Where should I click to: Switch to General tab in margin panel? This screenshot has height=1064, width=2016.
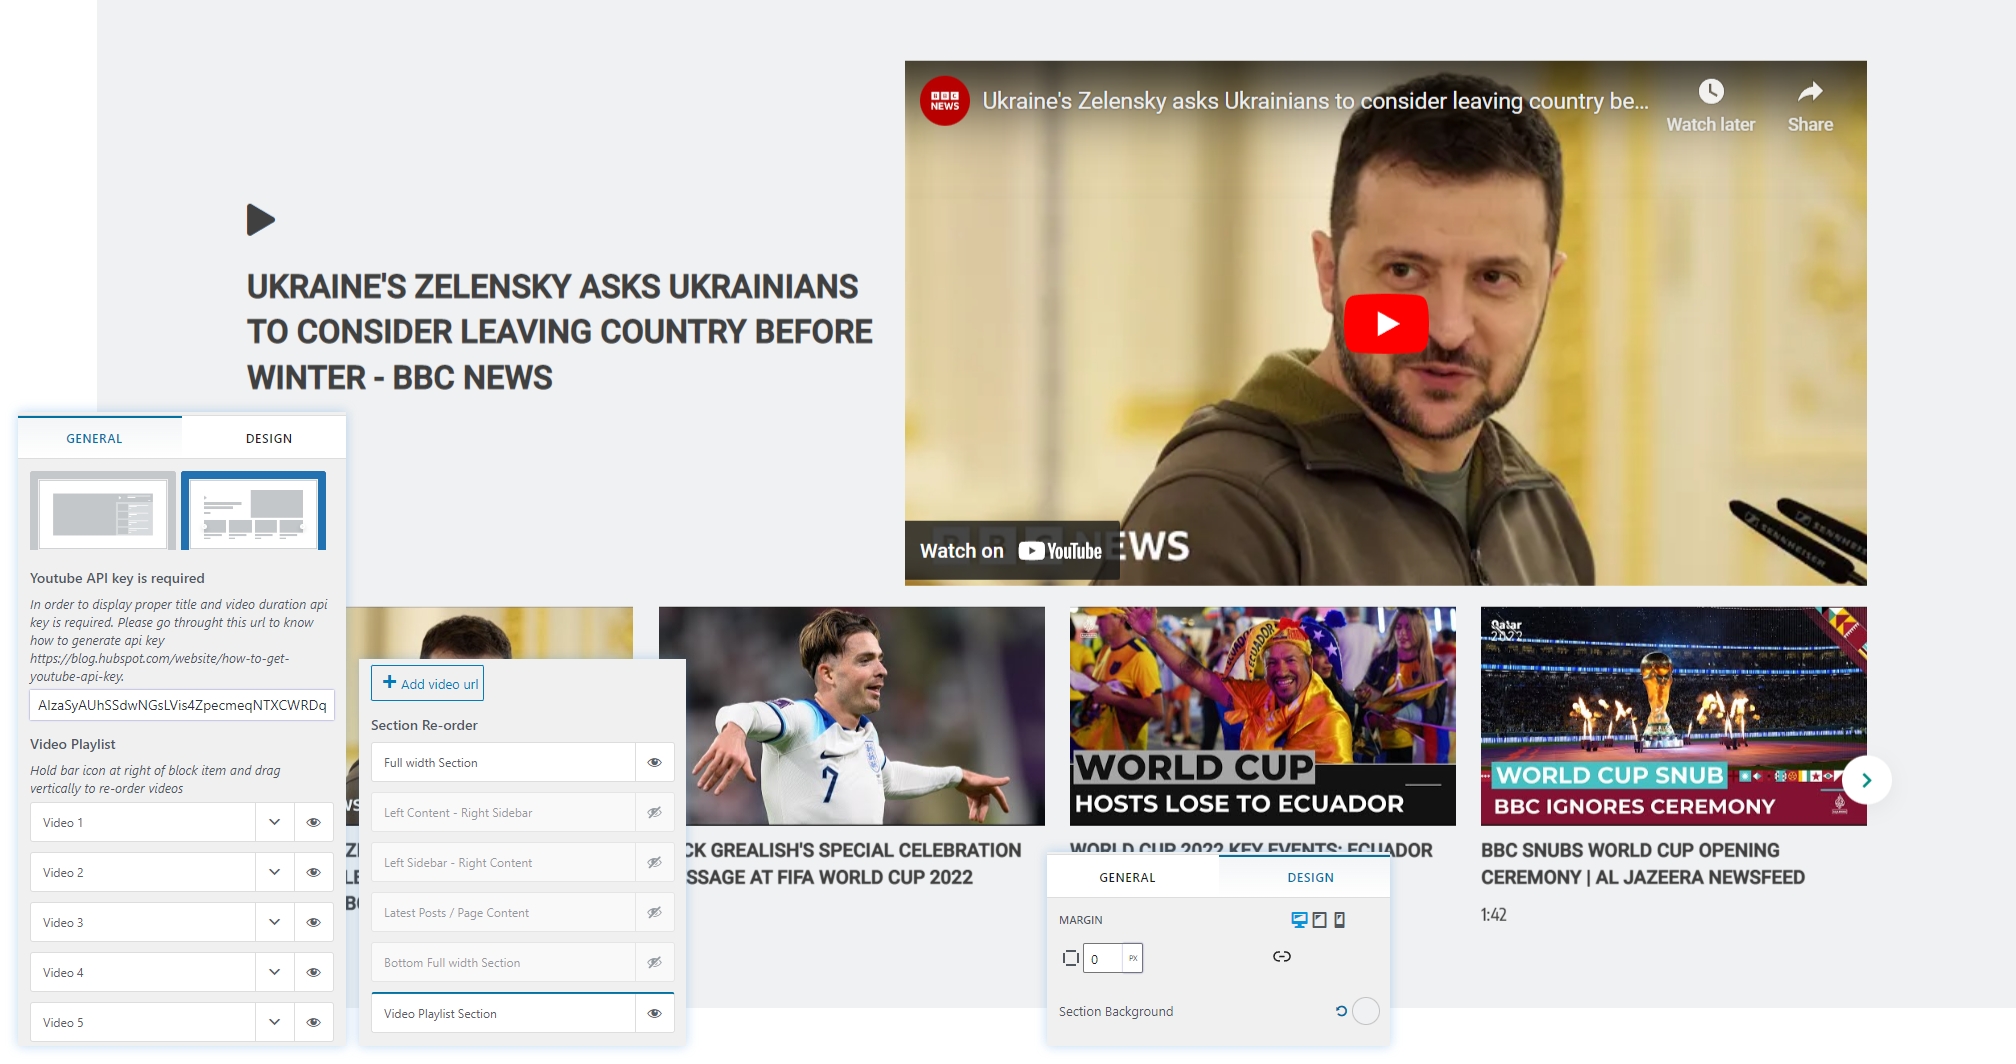click(1127, 878)
